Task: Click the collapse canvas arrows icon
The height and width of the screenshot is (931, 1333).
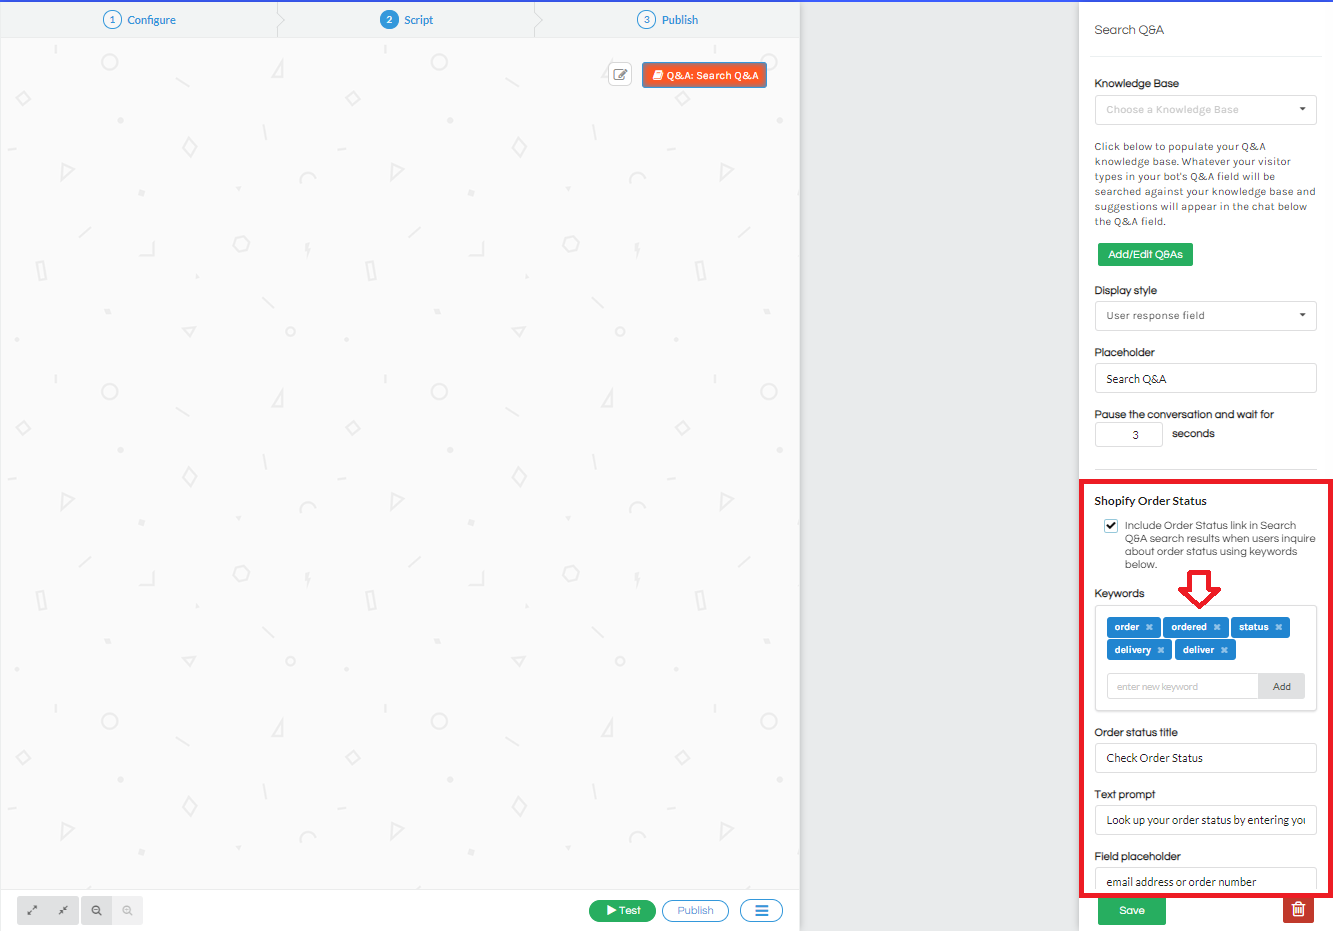Action: 63,911
